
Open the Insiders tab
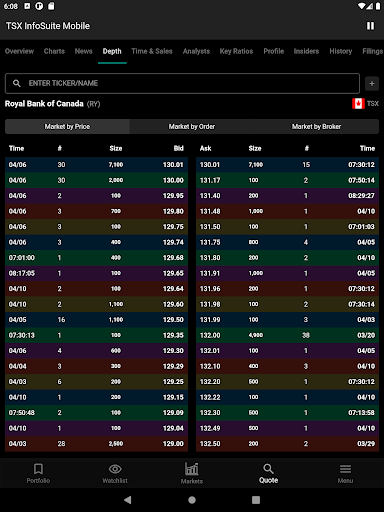tap(306, 51)
